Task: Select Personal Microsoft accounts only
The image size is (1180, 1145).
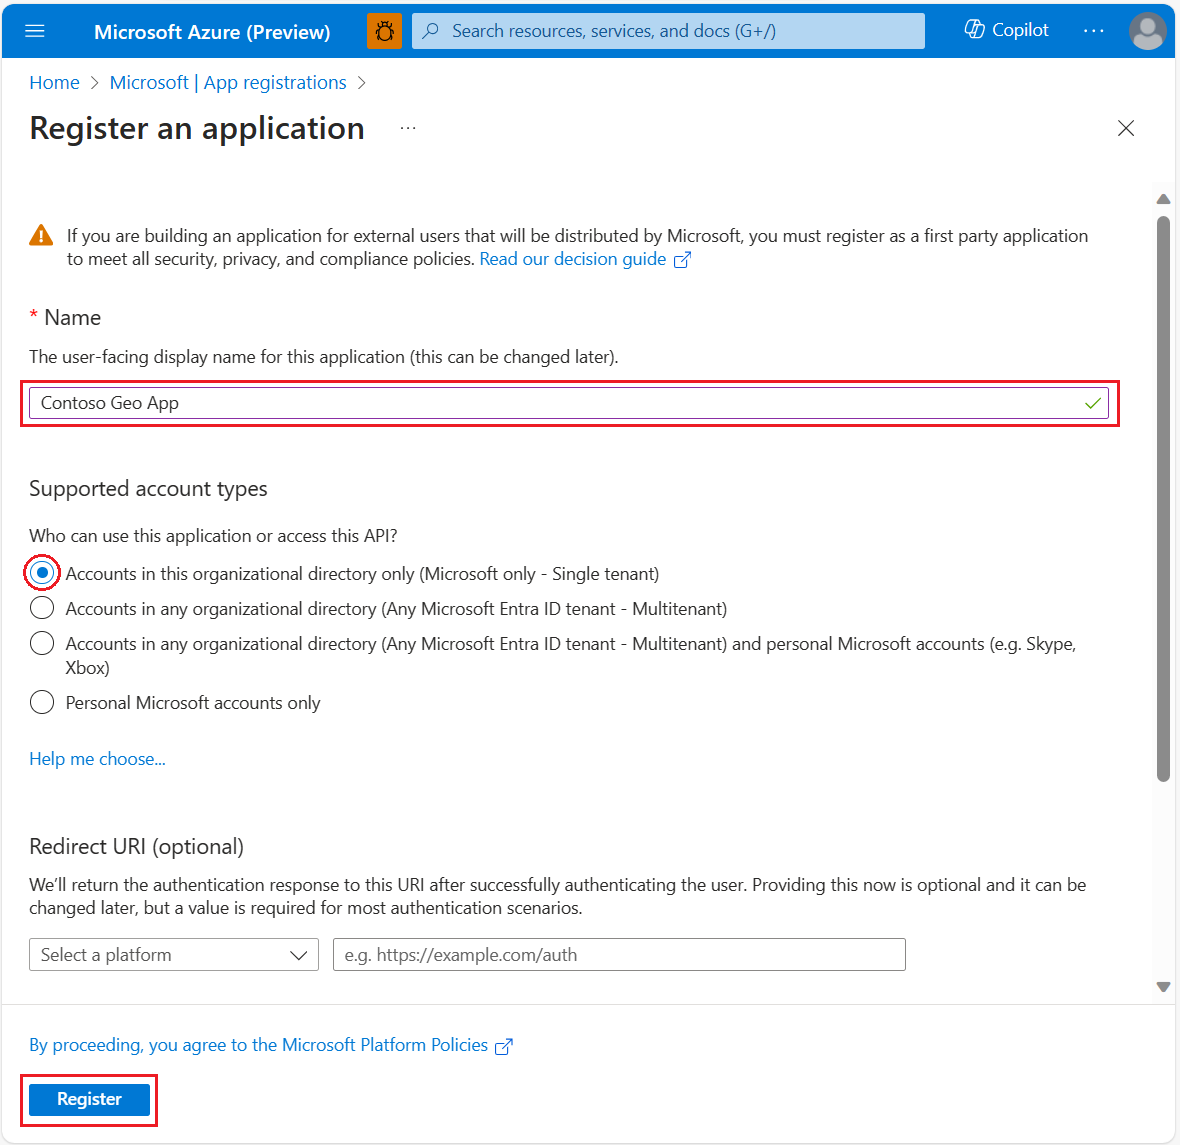Action: pos(41,702)
